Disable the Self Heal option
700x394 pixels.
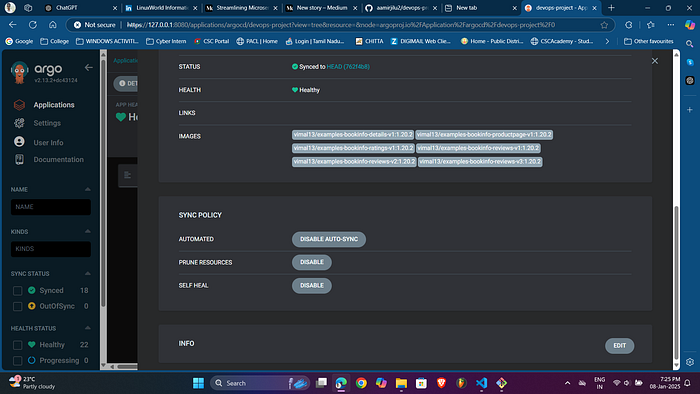312,286
